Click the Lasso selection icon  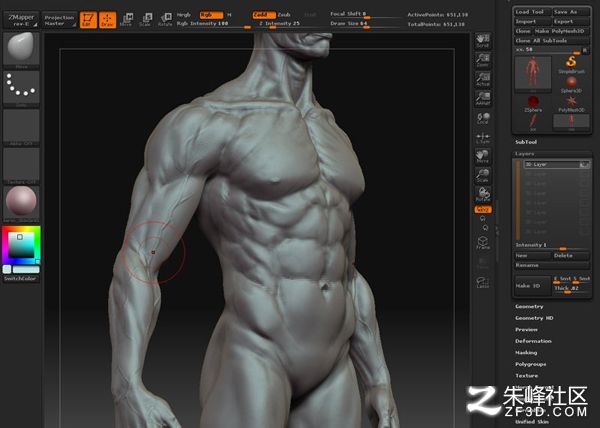tap(483, 283)
